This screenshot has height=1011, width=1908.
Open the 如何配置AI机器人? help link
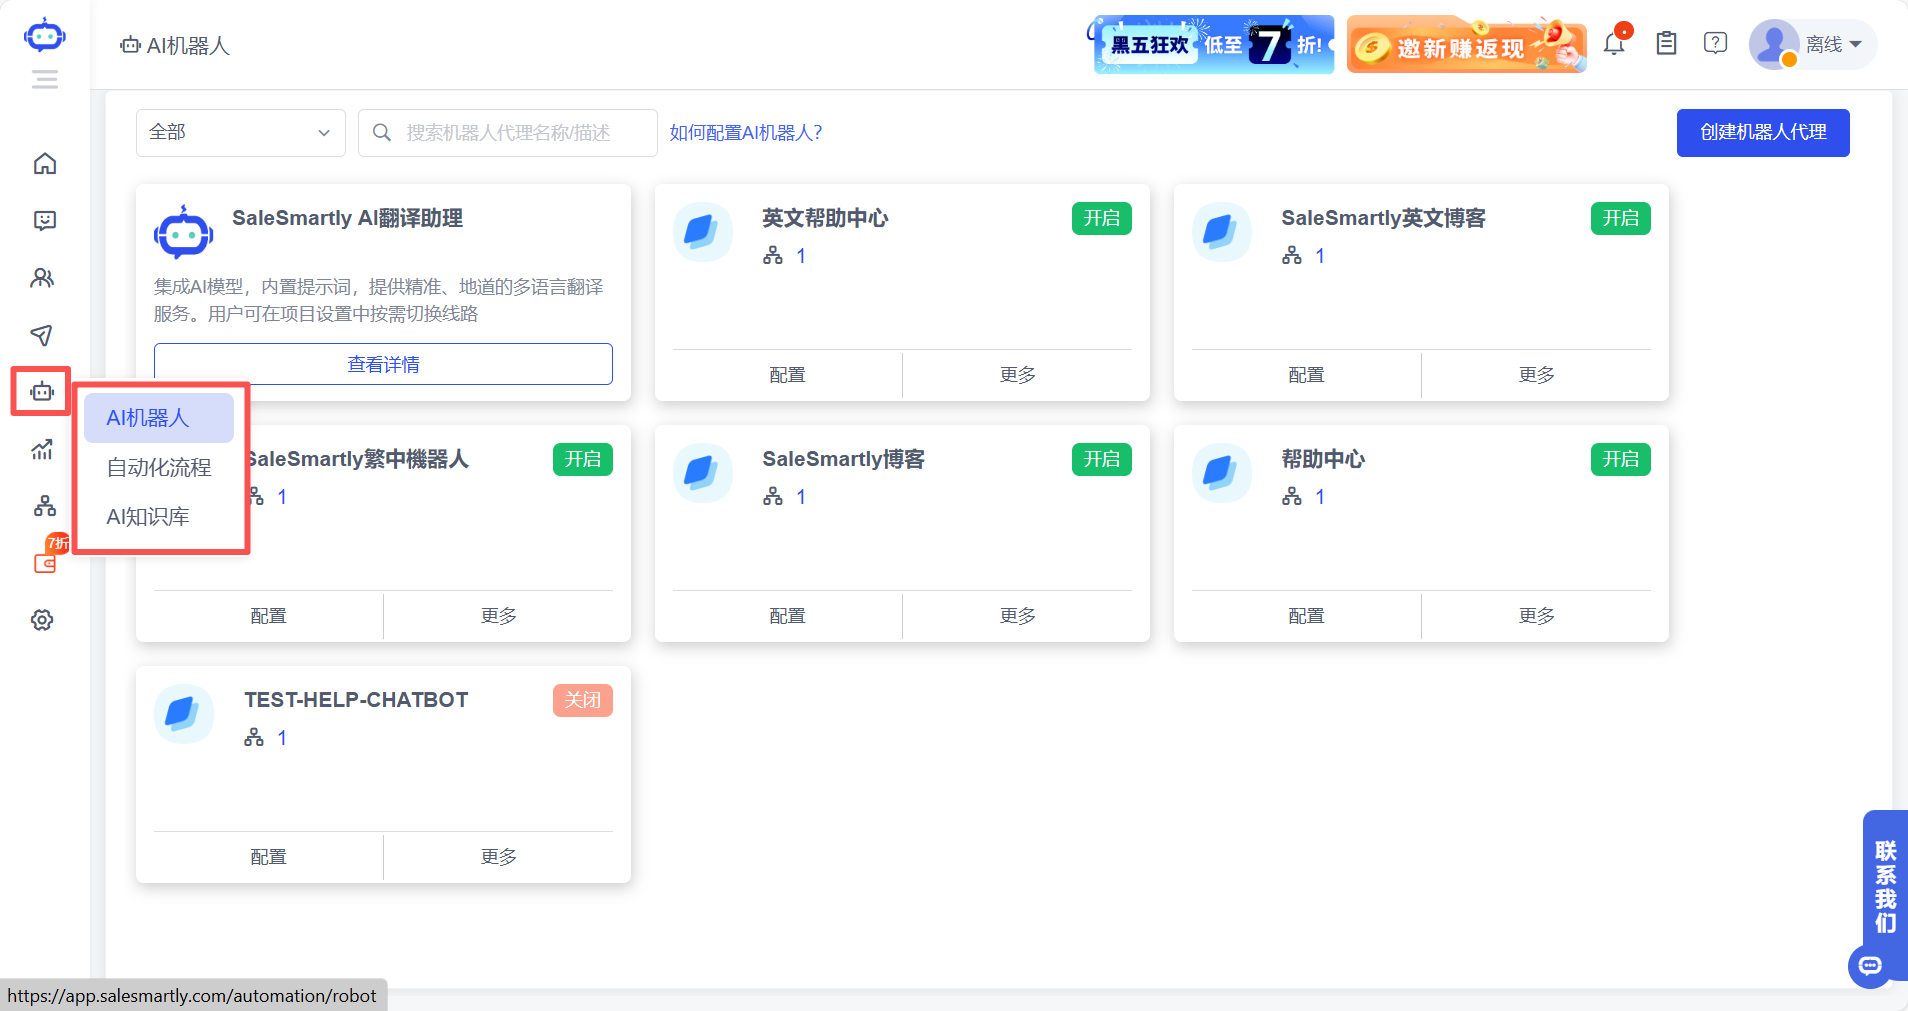click(x=746, y=132)
